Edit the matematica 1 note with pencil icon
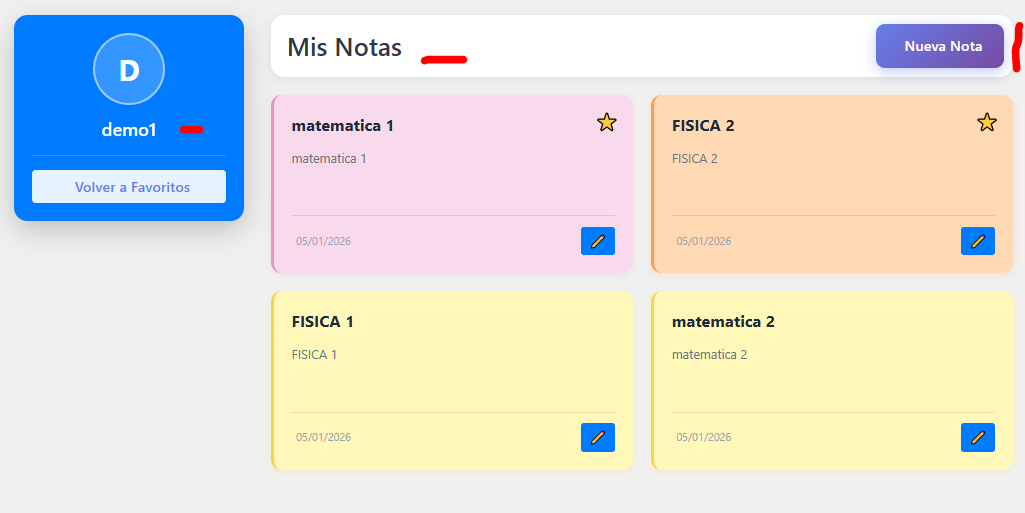The image size is (1025, 513). 598,241
